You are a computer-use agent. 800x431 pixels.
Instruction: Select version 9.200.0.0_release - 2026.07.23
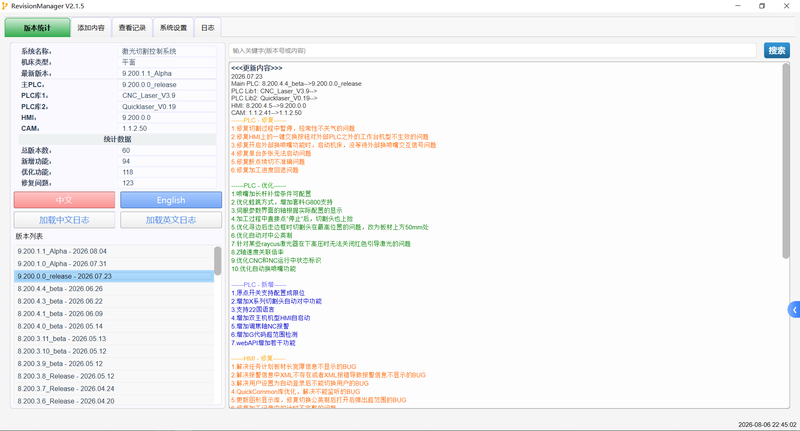click(114, 276)
